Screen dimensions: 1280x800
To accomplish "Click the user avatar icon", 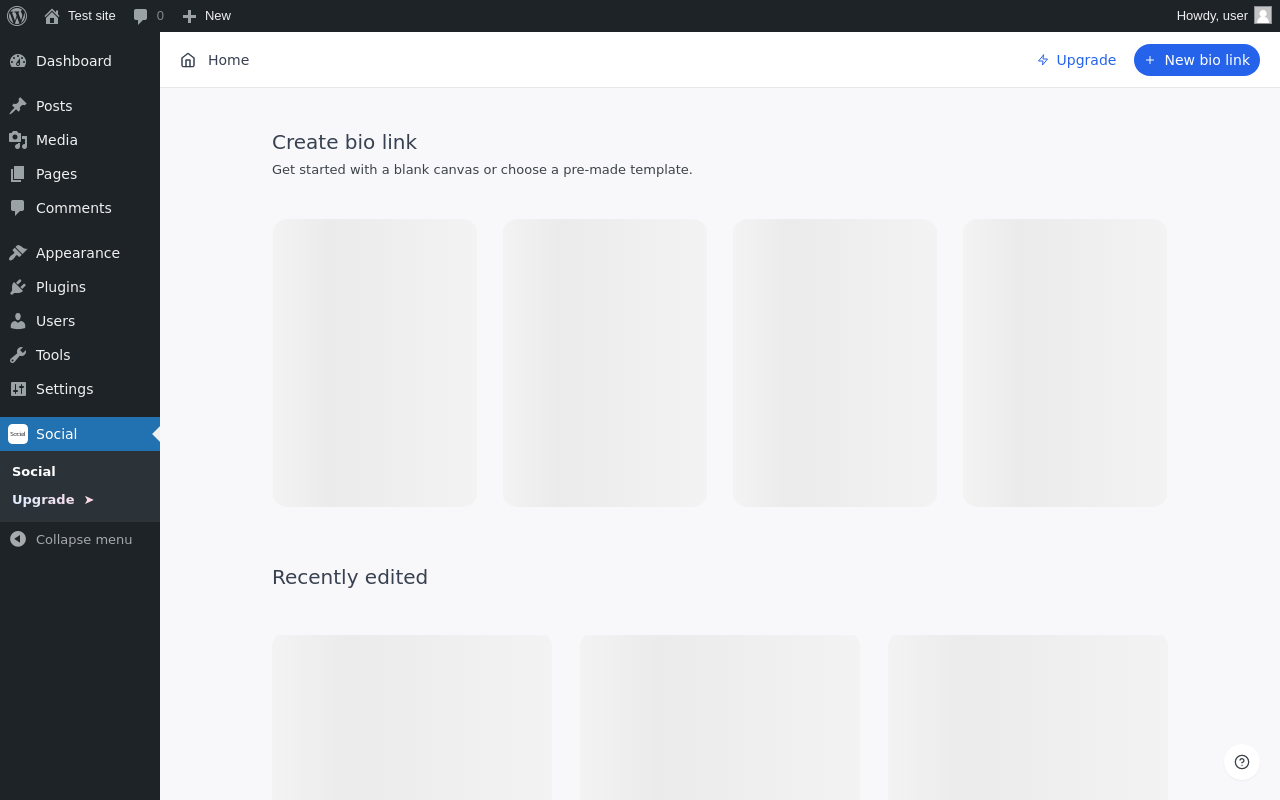I will 1263,15.
